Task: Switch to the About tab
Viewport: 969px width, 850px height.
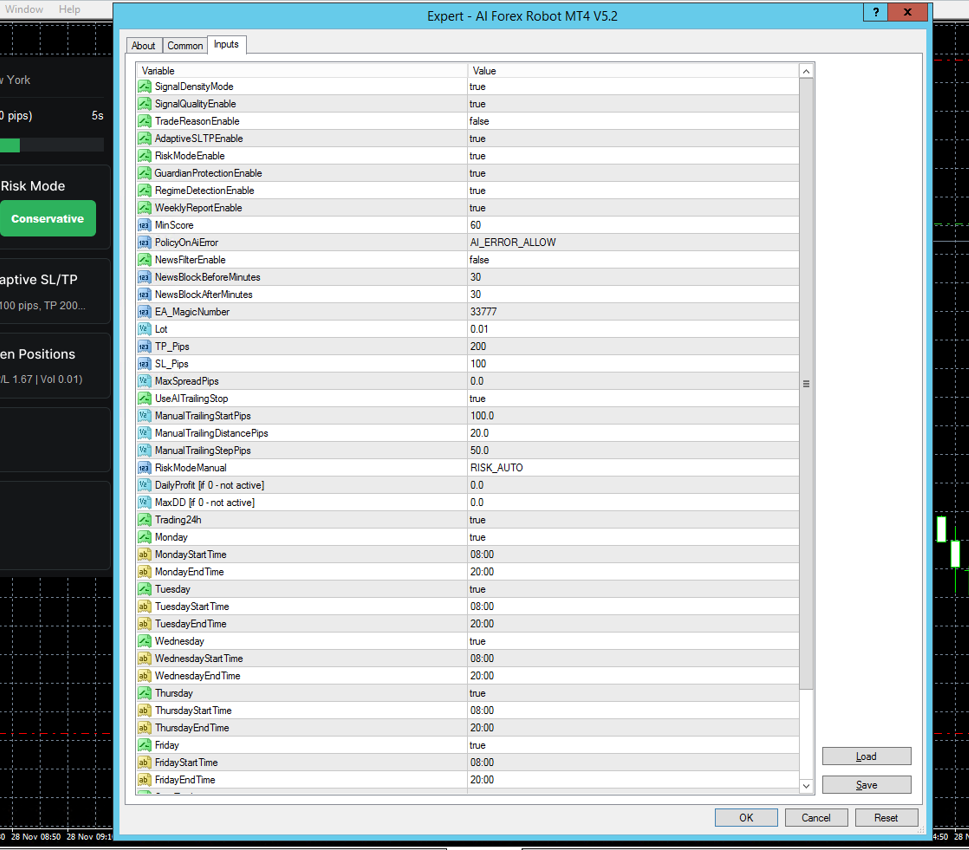Action: coord(143,45)
